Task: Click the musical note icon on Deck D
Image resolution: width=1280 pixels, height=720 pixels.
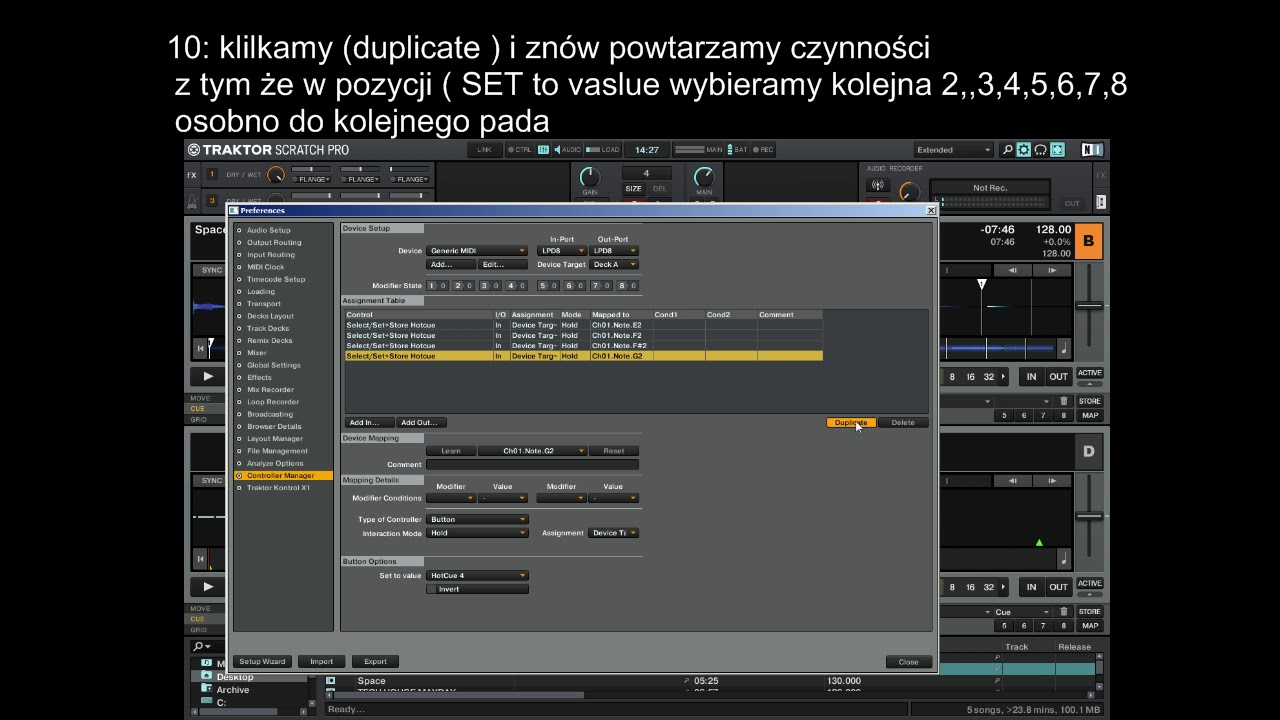Action: (1063, 559)
